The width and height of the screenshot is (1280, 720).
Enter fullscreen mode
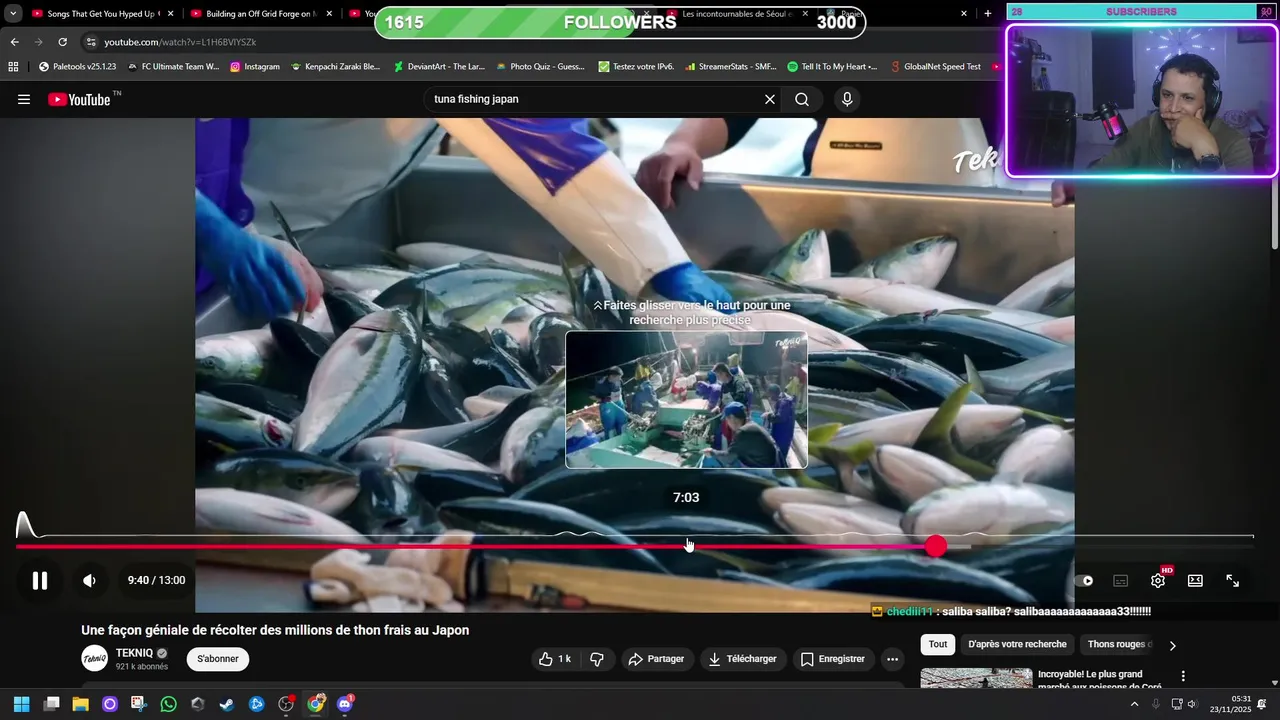(1232, 580)
